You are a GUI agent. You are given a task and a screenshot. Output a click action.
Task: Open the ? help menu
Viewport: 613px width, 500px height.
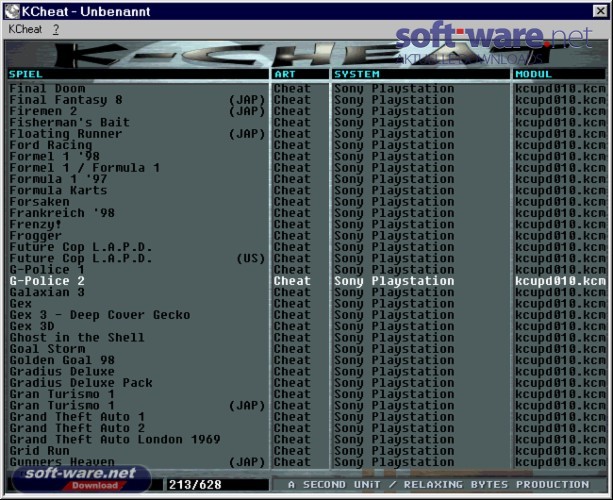coord(56,29)
